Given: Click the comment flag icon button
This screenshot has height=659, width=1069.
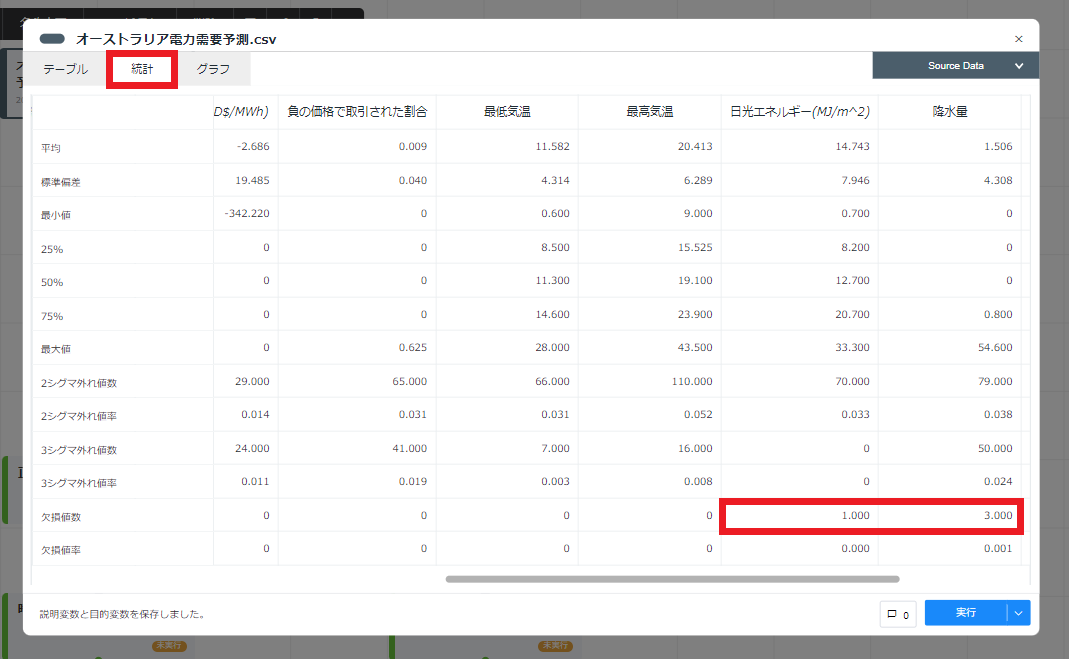Looking at the screenshot, I should 897,613.
